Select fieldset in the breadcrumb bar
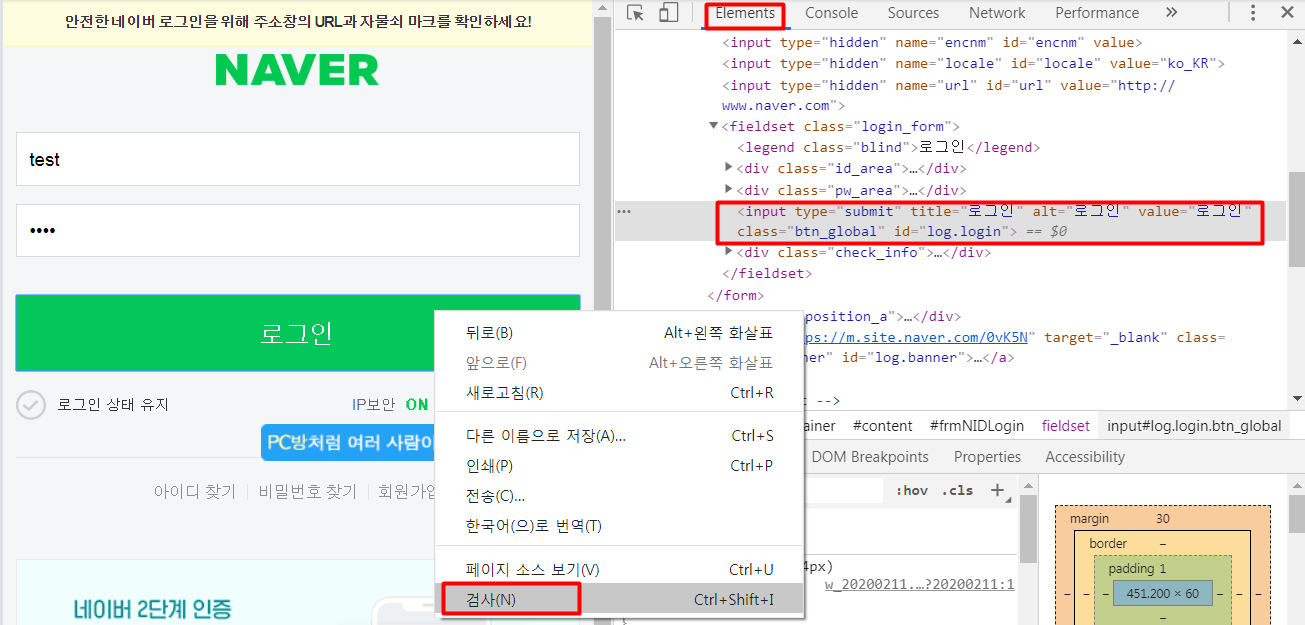The height and width of the screenshot is (625, 1305). coord(1066,426)
